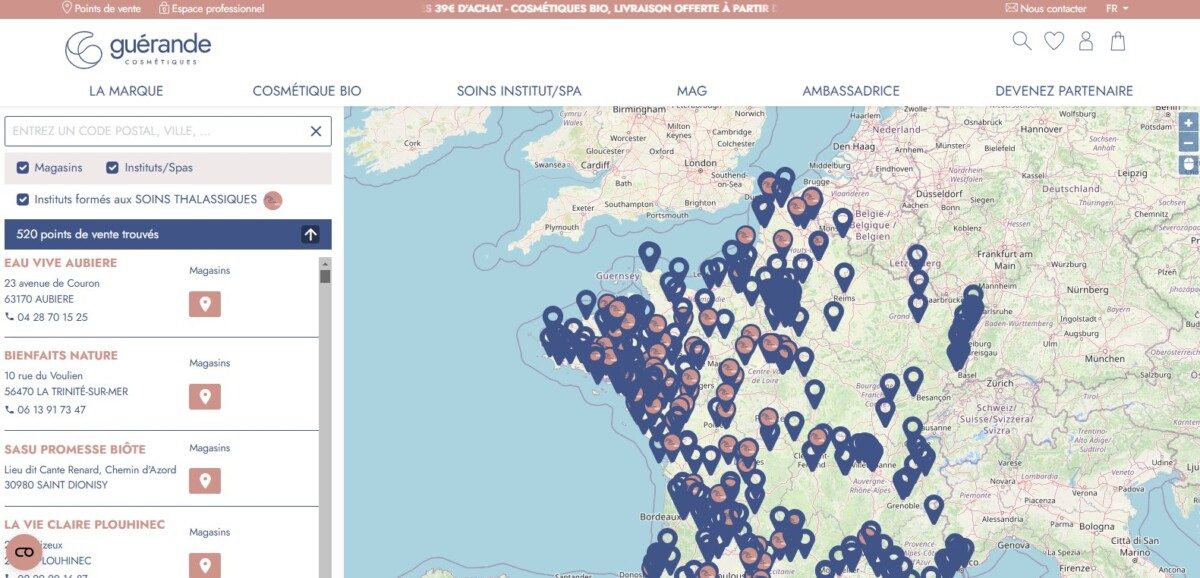The image size is (1200, 578).
Task: Zoom in the map with plus button
Action: [x=1188, y=123]
